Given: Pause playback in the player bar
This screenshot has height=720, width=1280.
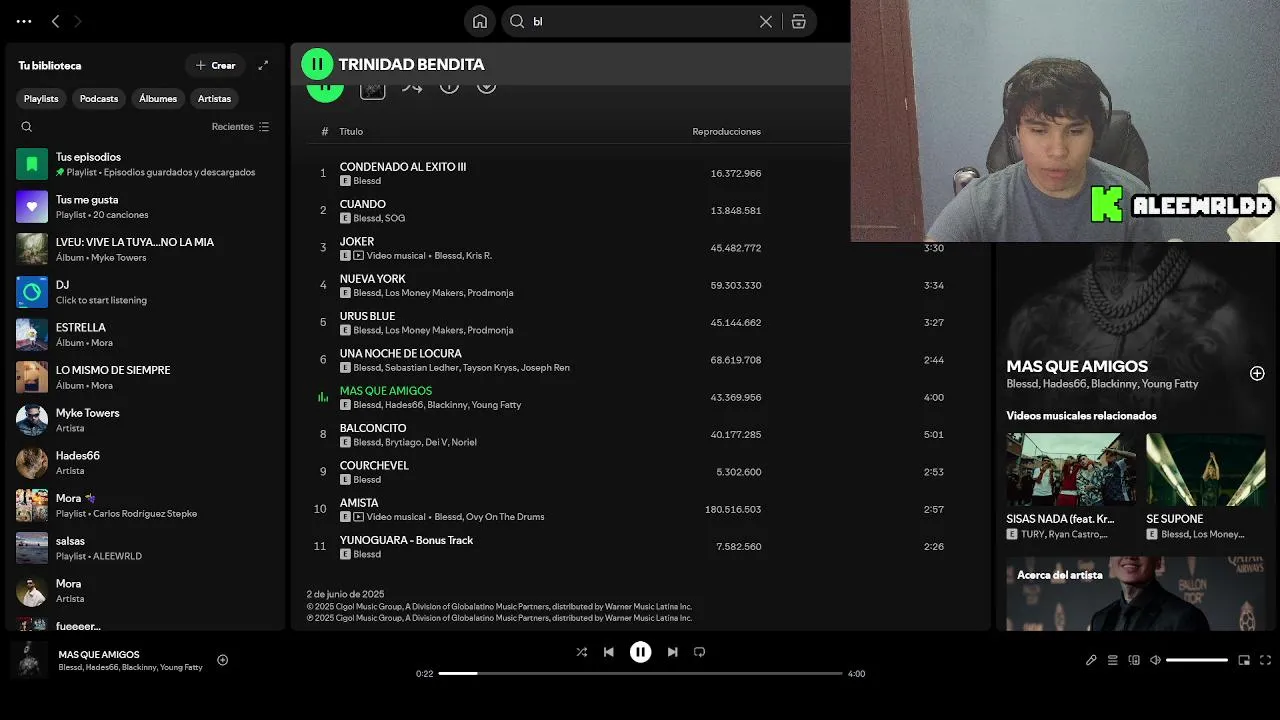Looking at the screenshot, I should (x=640, y=652).
